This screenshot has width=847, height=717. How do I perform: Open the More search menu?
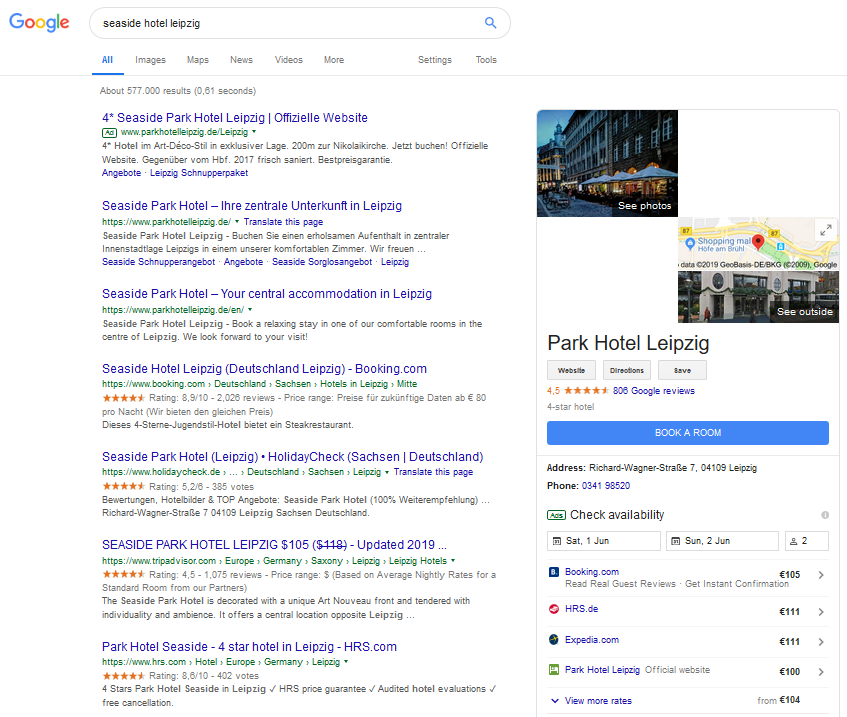point(333,60)
